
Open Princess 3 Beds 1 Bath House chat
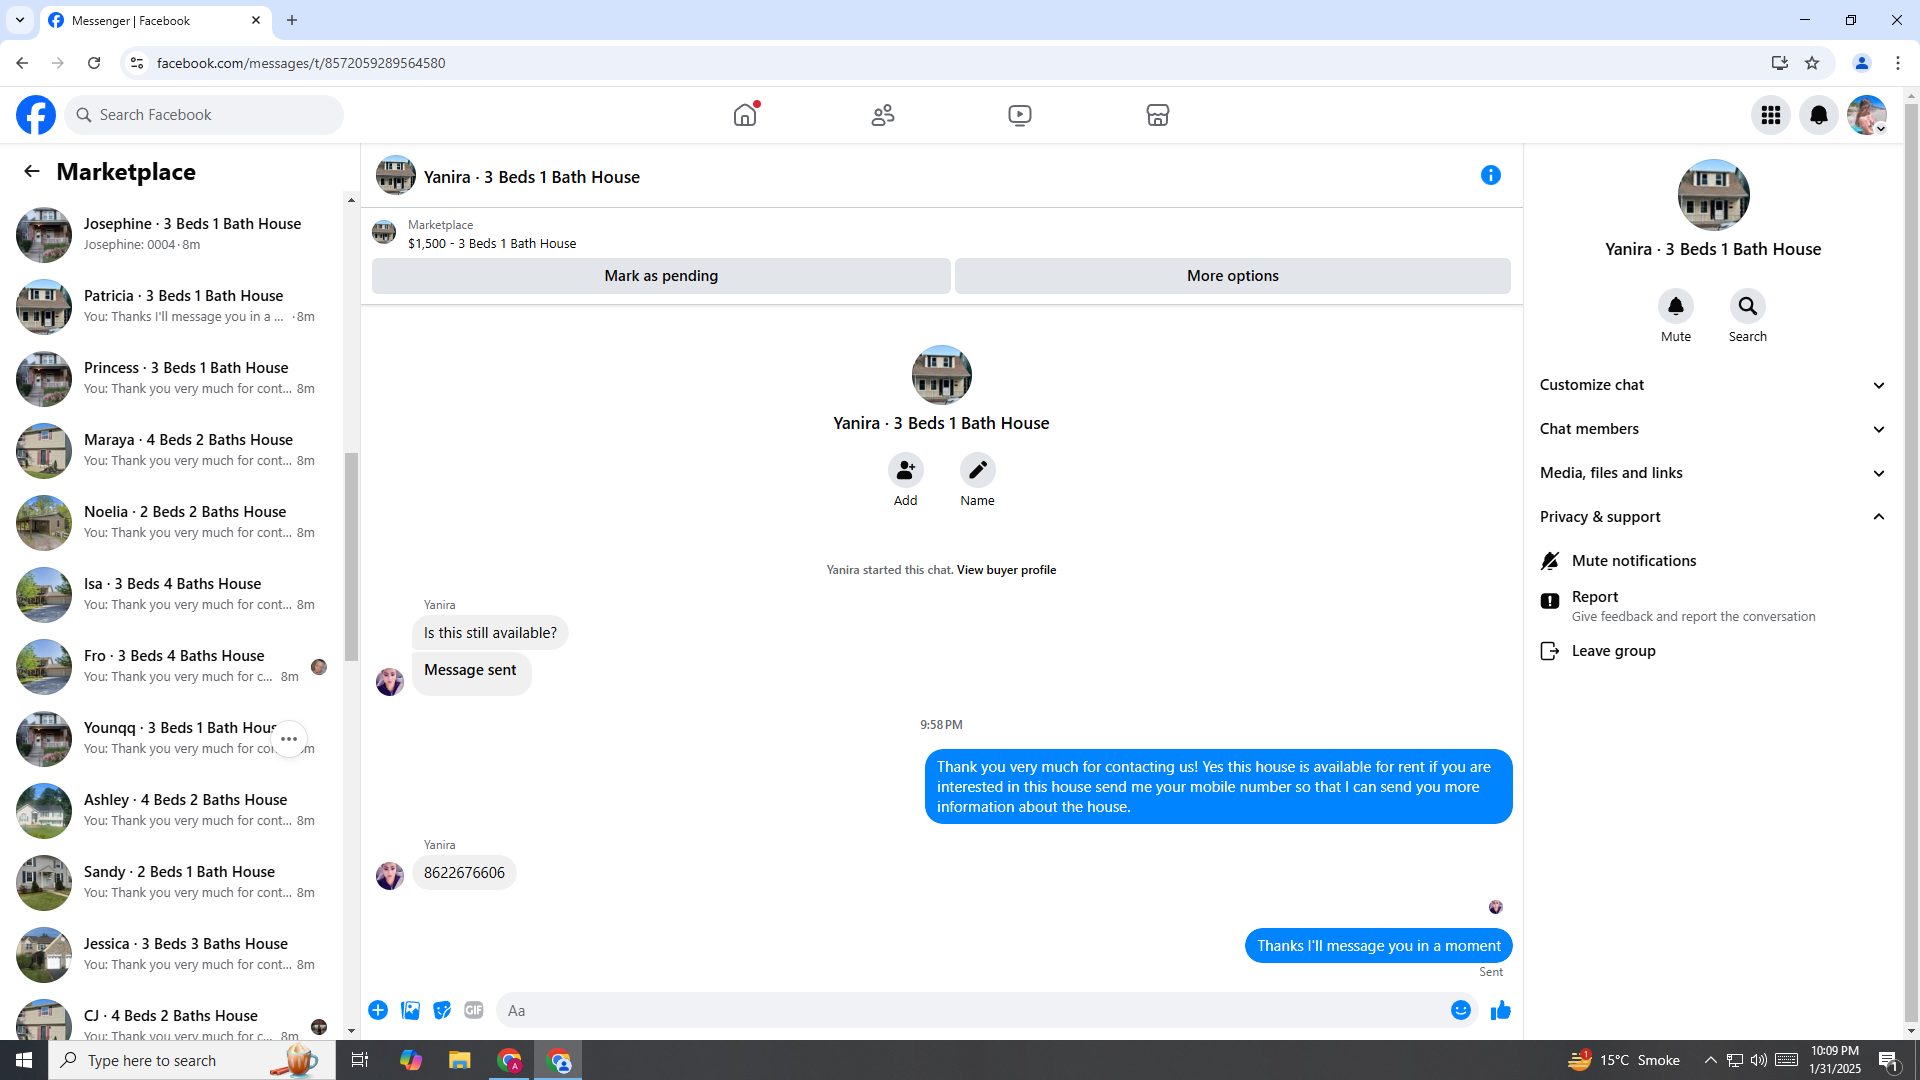tap(176, 379)
